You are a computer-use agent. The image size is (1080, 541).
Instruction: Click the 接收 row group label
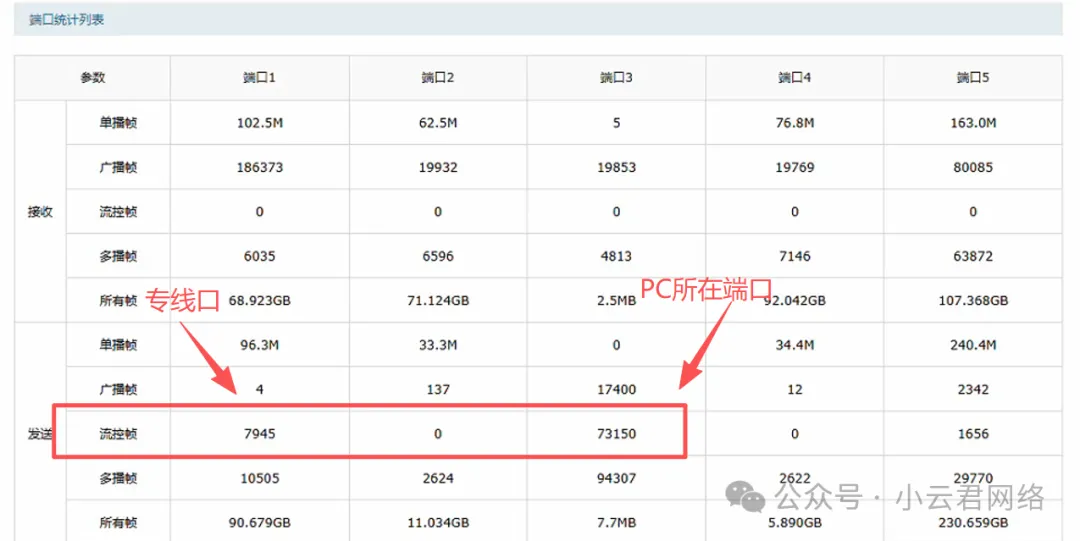[x=40, y=211]
